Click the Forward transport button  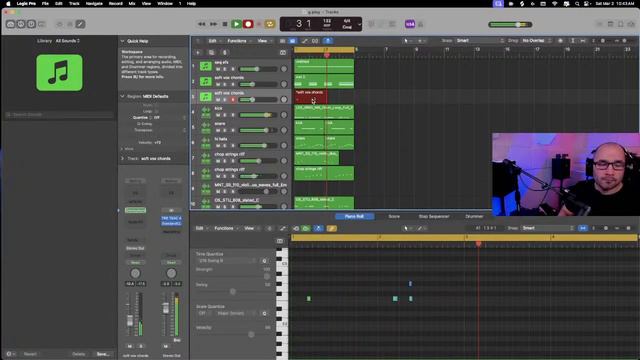[x=213, y=24]
